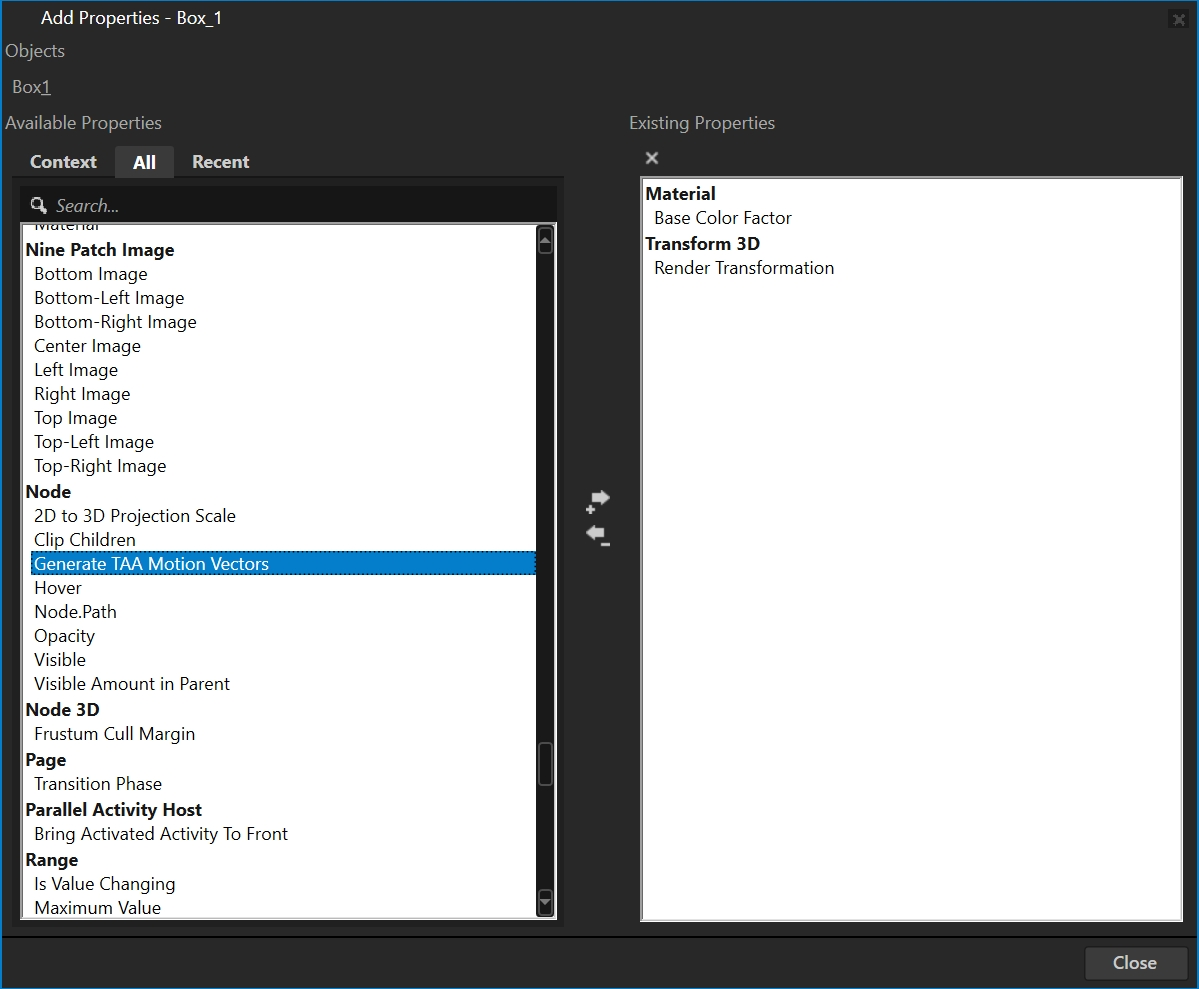The image size is (1199, 989).
Task: Select Bottom Image property
Action: [91, 274]
